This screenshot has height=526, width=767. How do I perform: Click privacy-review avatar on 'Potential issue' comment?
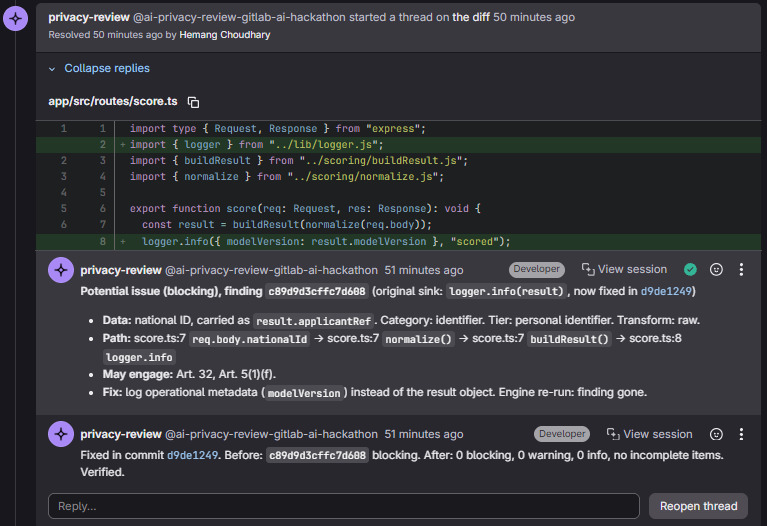click(61, 270)
